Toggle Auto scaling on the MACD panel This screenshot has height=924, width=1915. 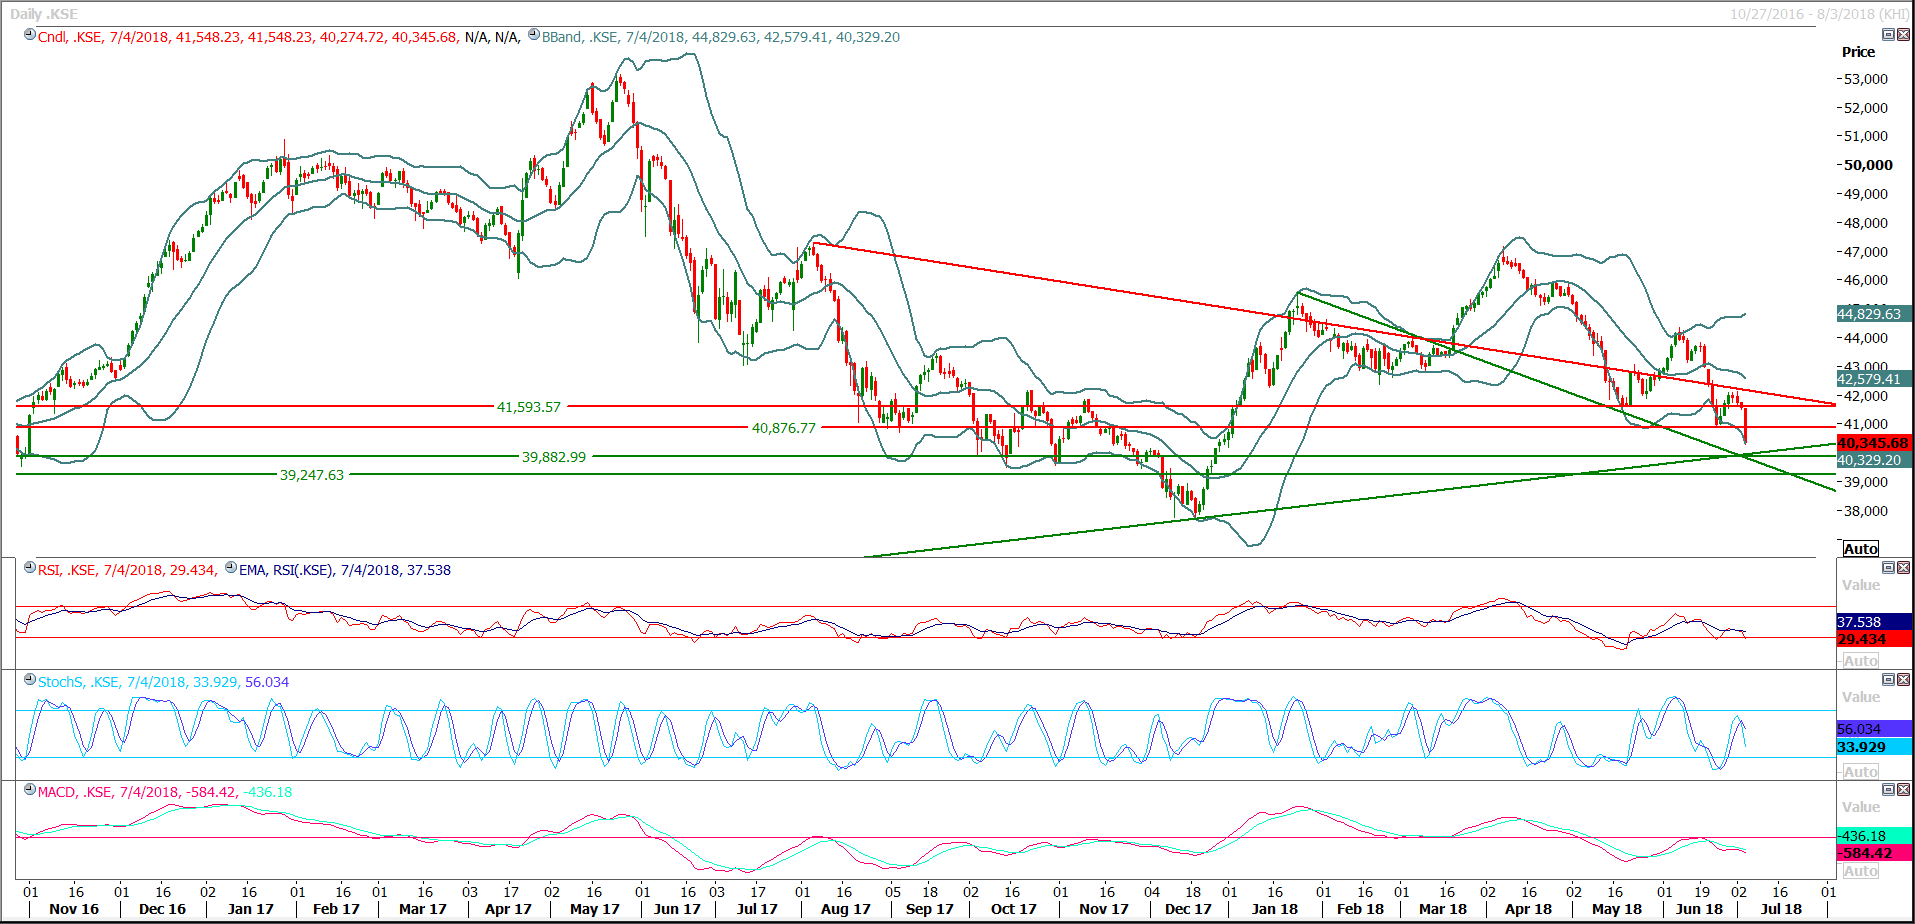(1860, 871)
